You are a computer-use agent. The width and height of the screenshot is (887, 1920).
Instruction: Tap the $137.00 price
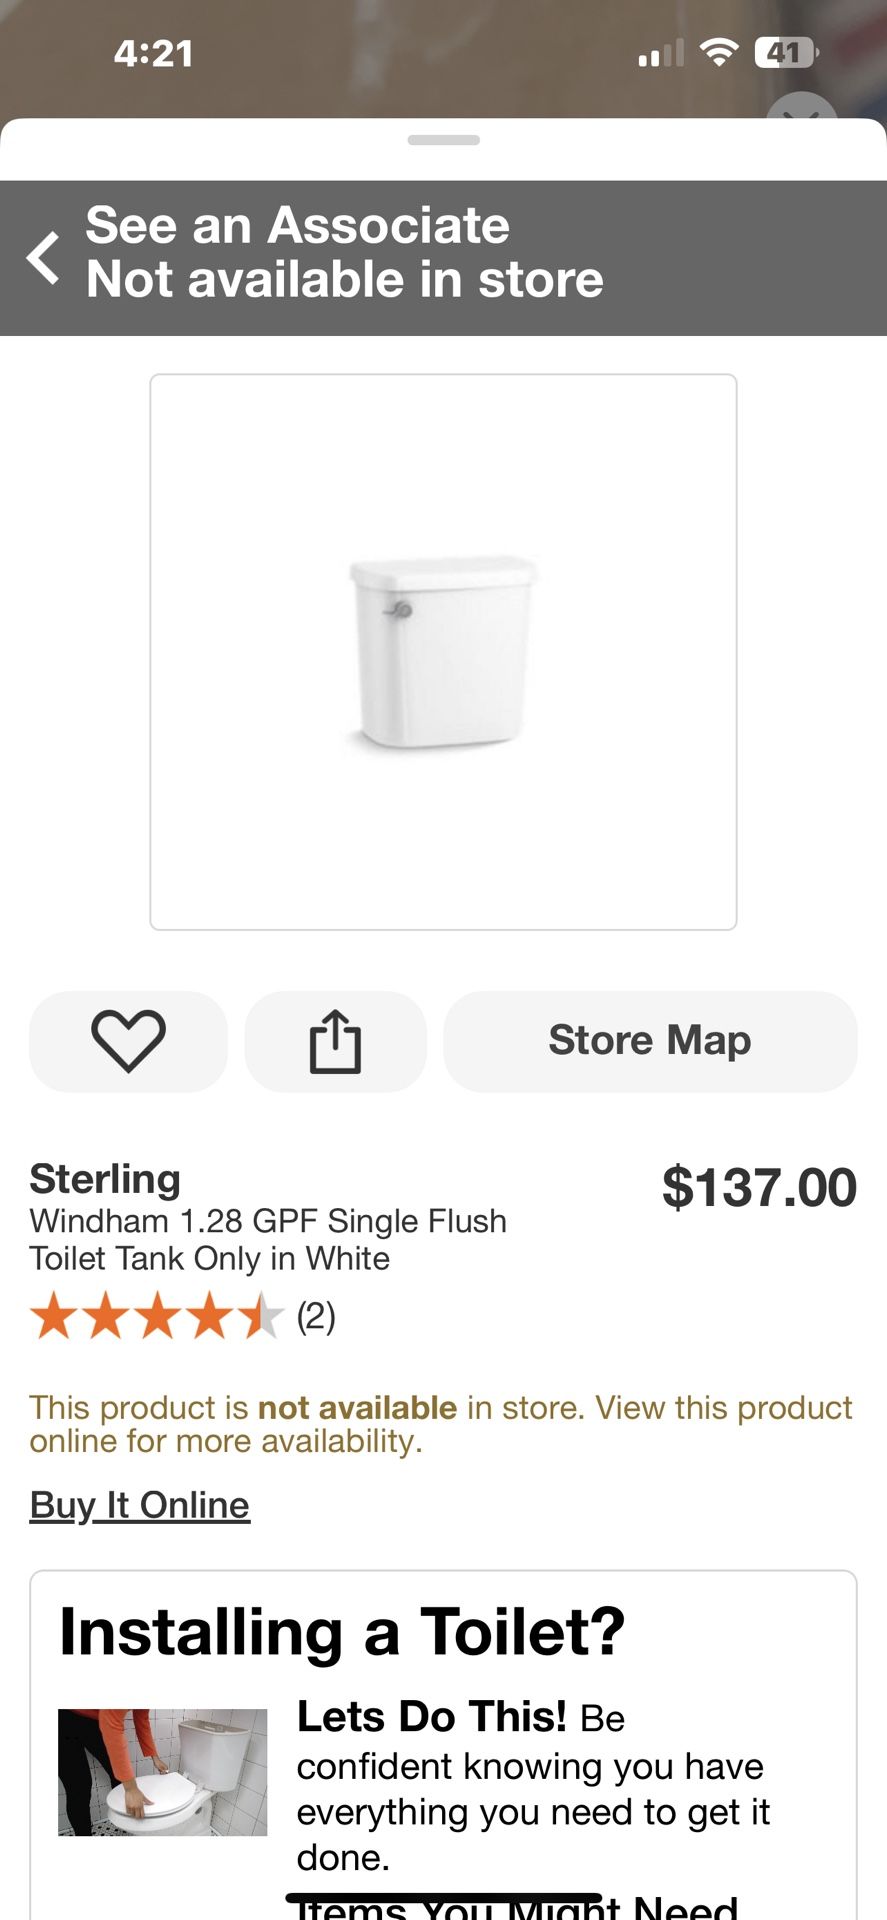pos(759,1188)
